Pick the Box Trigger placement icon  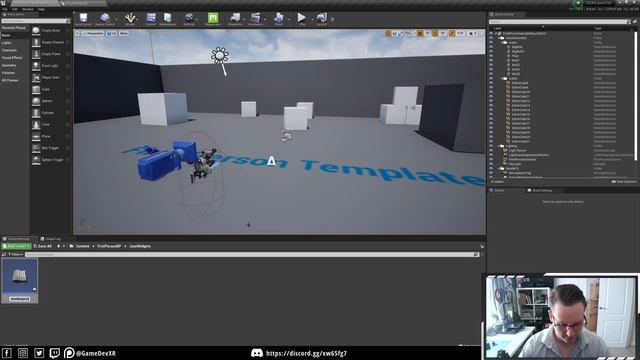[36, 148]
